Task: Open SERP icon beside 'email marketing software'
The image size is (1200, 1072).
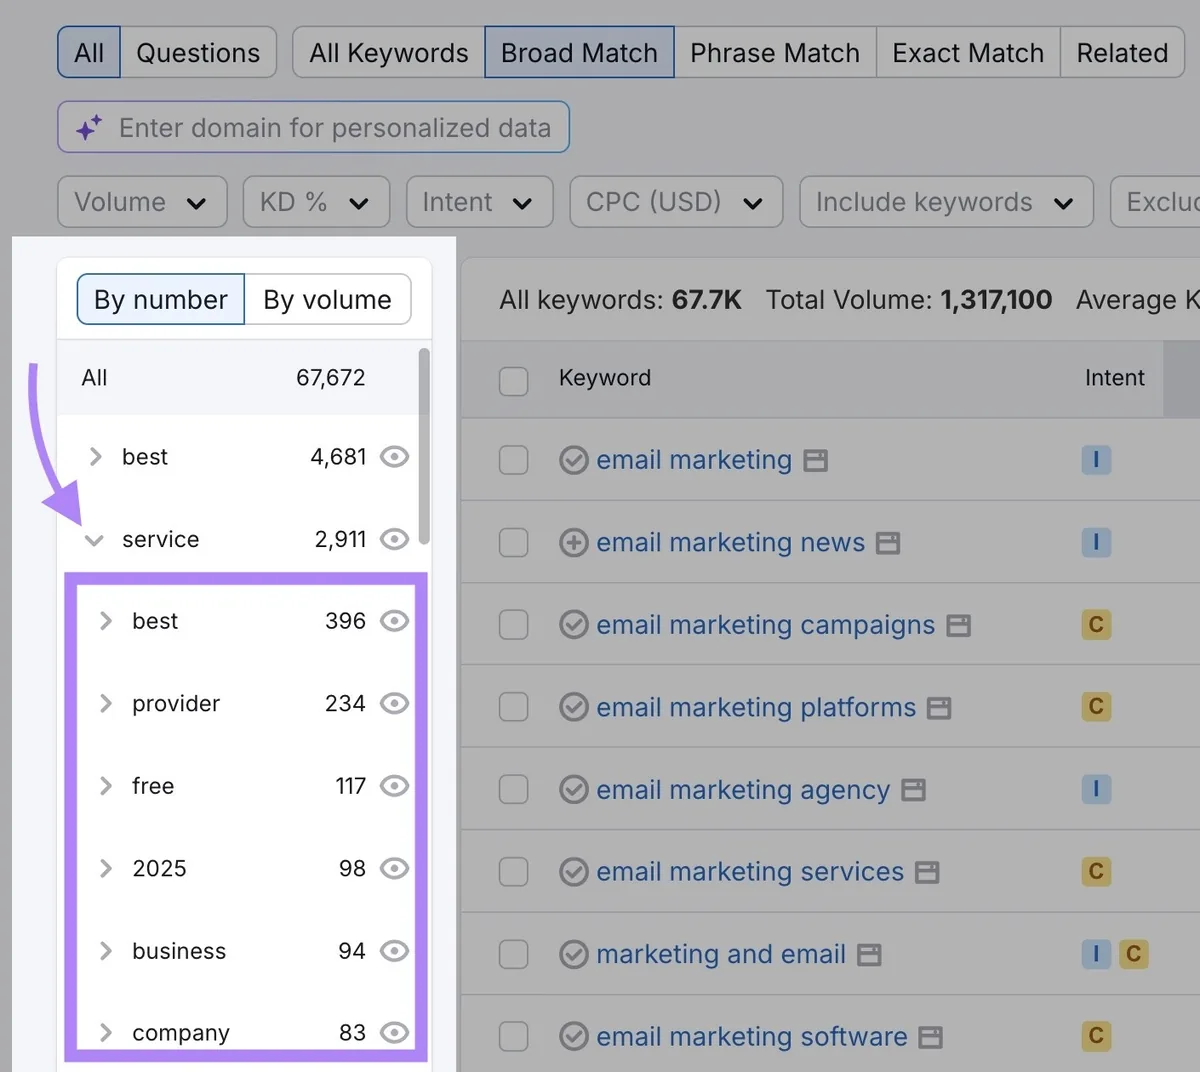Action: click(x=931, y=1037)
